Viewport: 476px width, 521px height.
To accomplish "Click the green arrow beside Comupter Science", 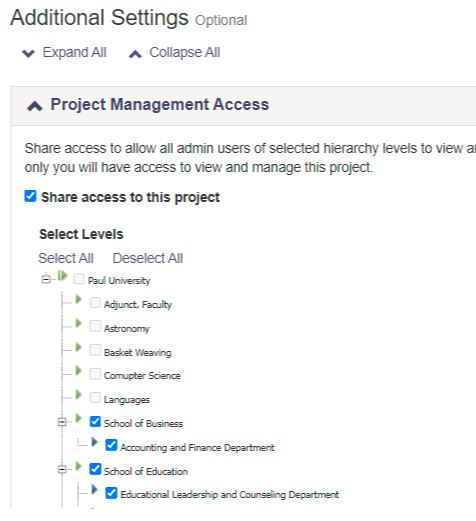I will 79,370.
